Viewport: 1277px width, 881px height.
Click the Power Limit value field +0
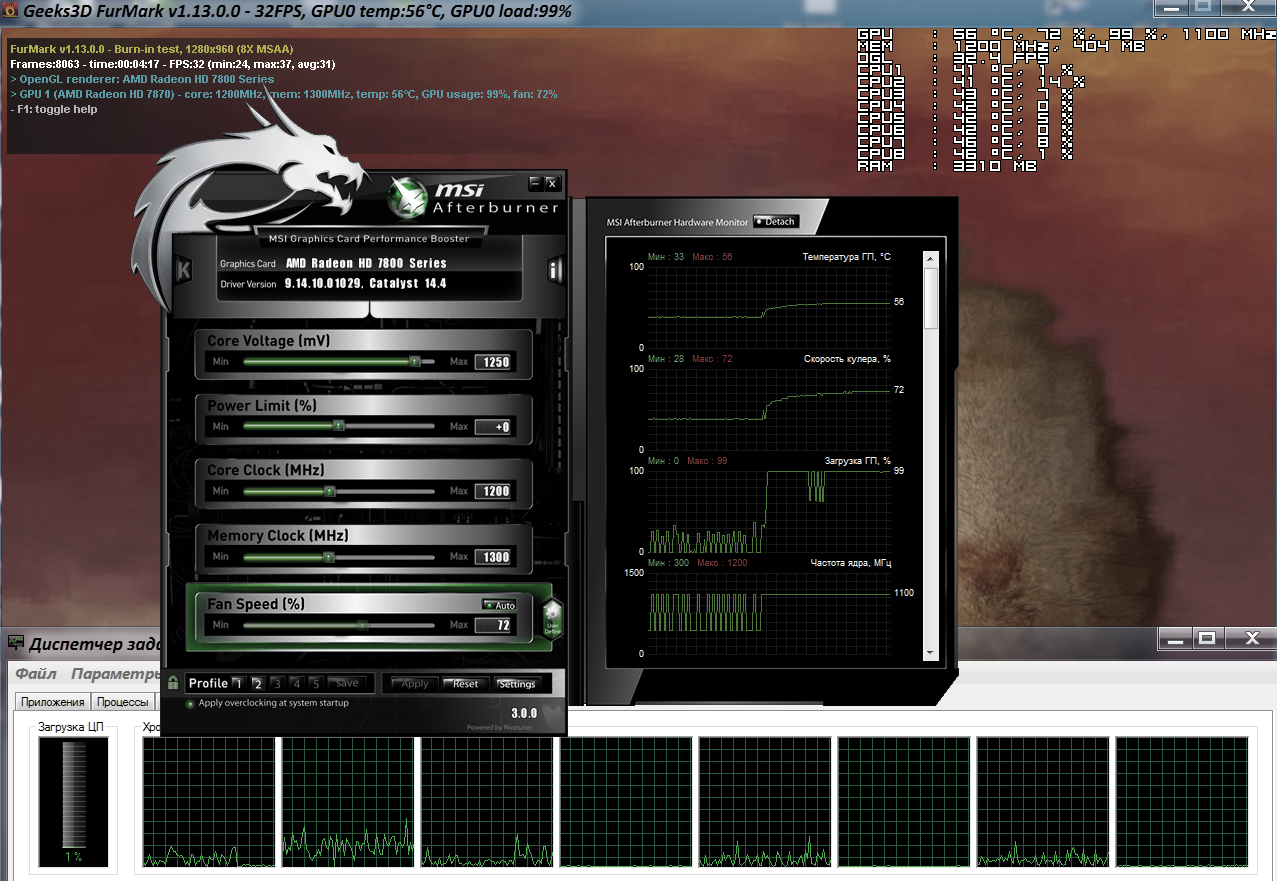(x=494, y=427)
